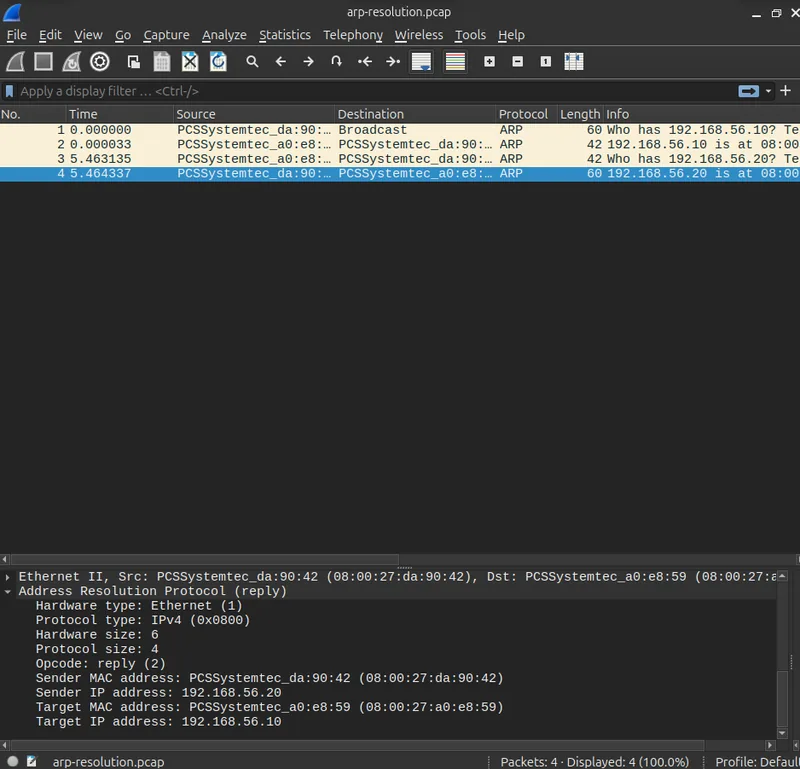The image size is (800, 769).
Task: Select packet 4 at time 5.464337
Action: [400, 173]
